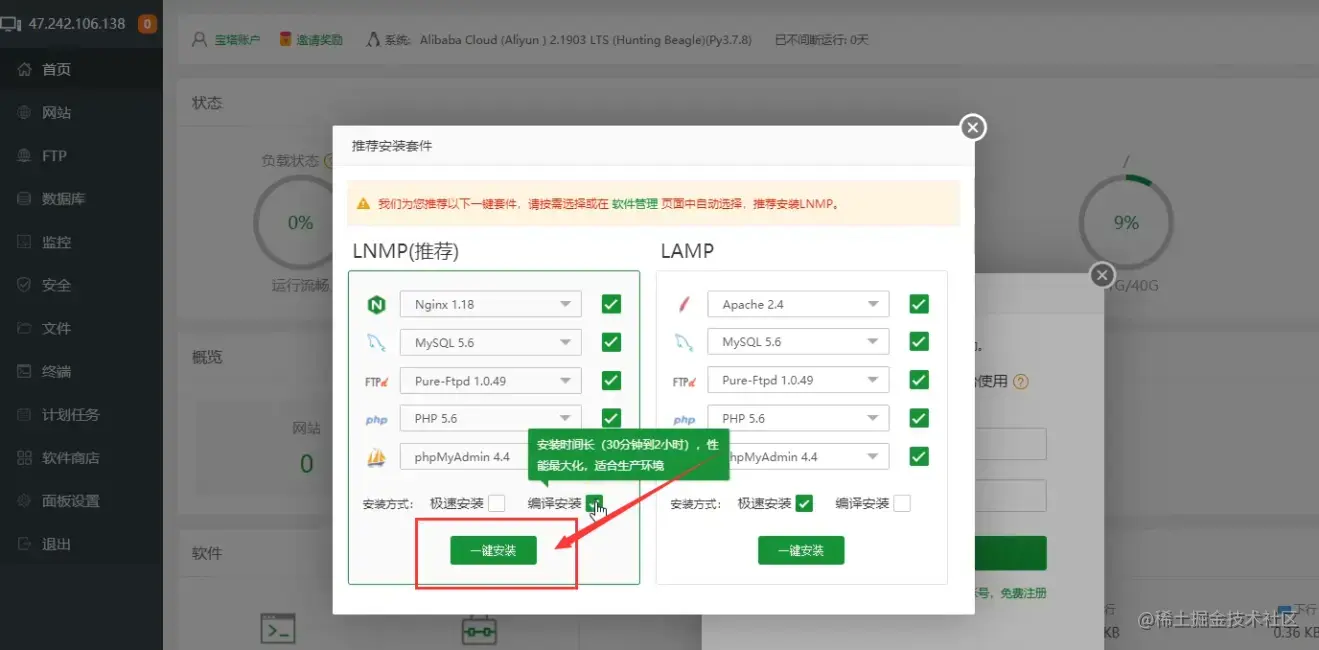Open LAMP Pure-Ftpd 1.0.49 dropdown
This screenshot has height=650, width=1319.
(x=798, y=380)
